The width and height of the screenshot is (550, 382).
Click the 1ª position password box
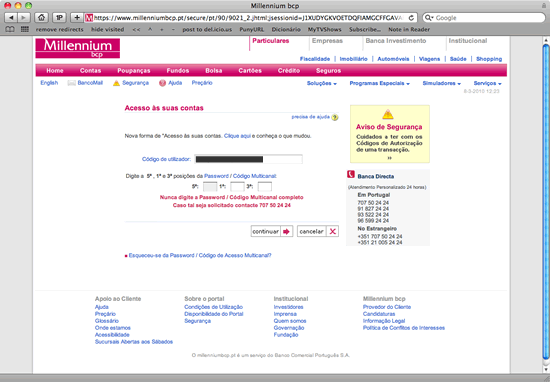[237, 187]
